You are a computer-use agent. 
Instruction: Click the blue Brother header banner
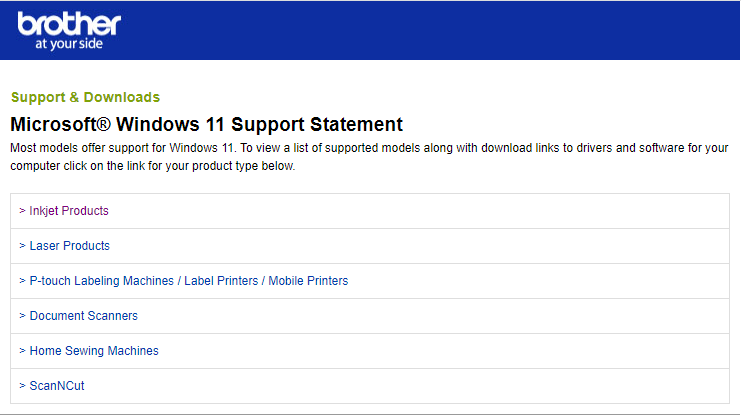[x=370, y=30]
